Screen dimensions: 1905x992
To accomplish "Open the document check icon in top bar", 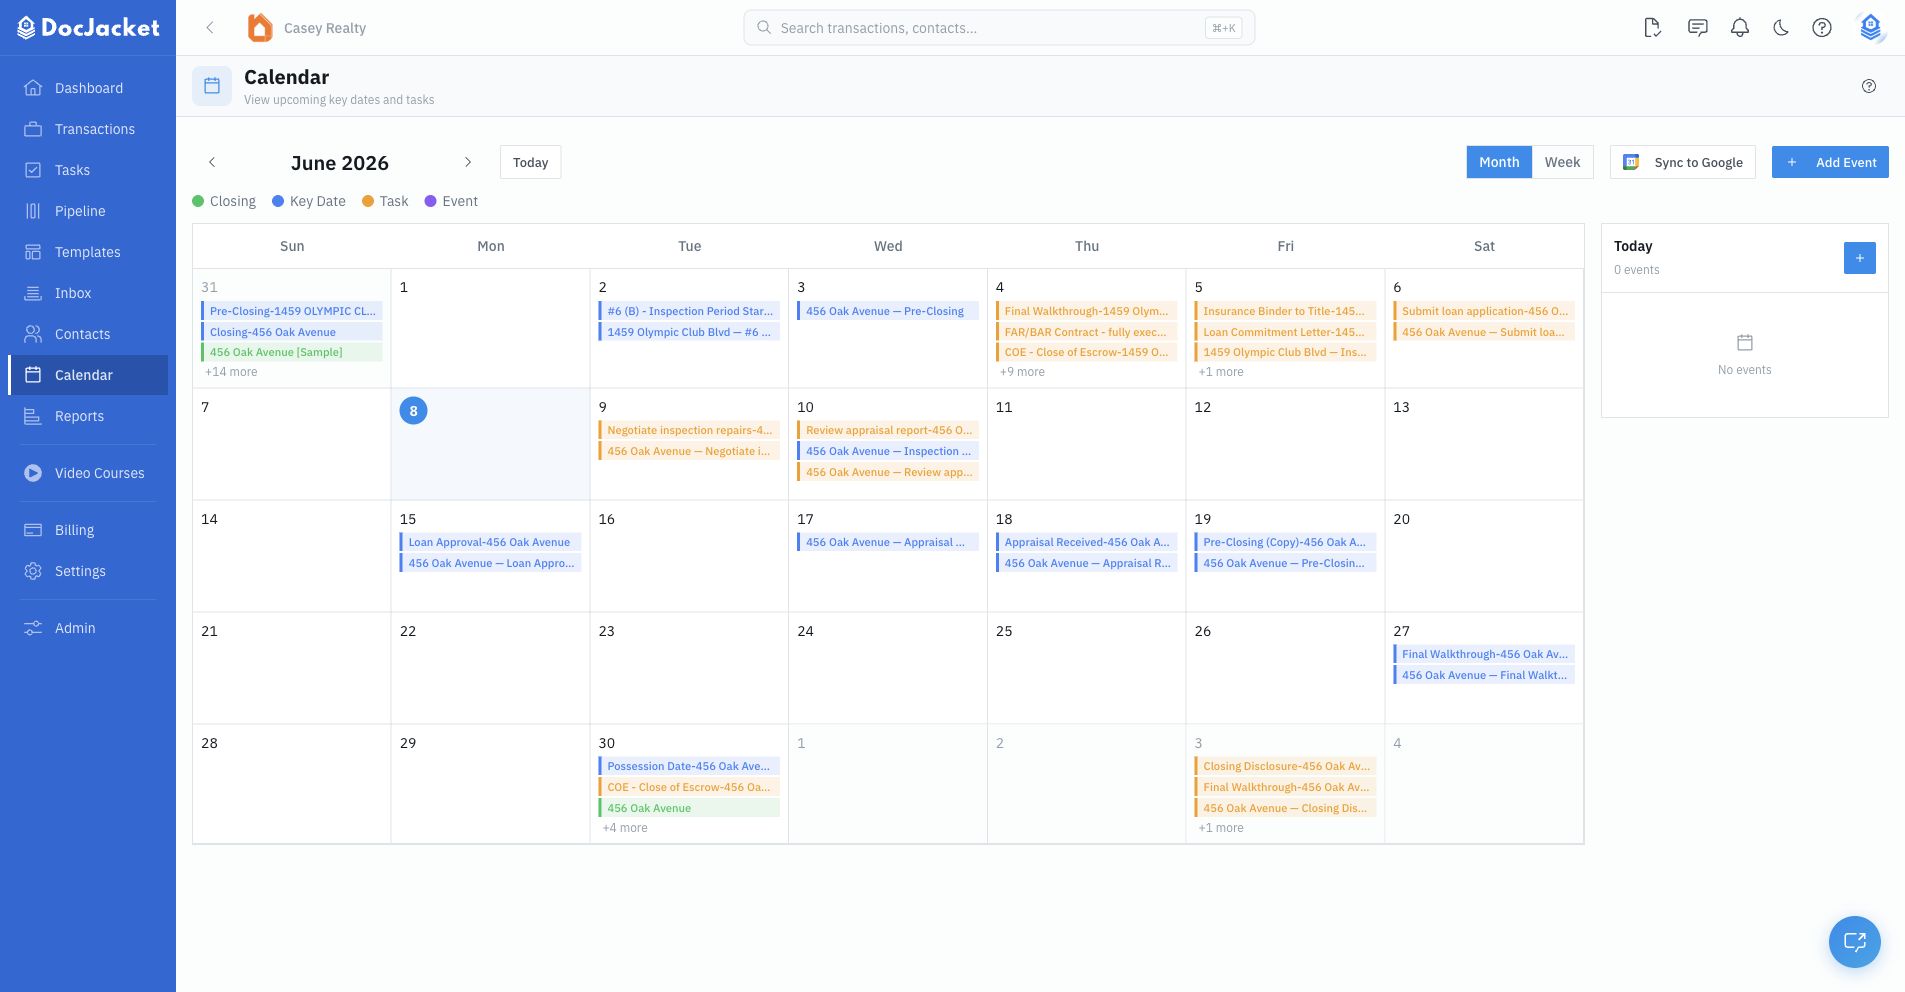I will 1653,28.
